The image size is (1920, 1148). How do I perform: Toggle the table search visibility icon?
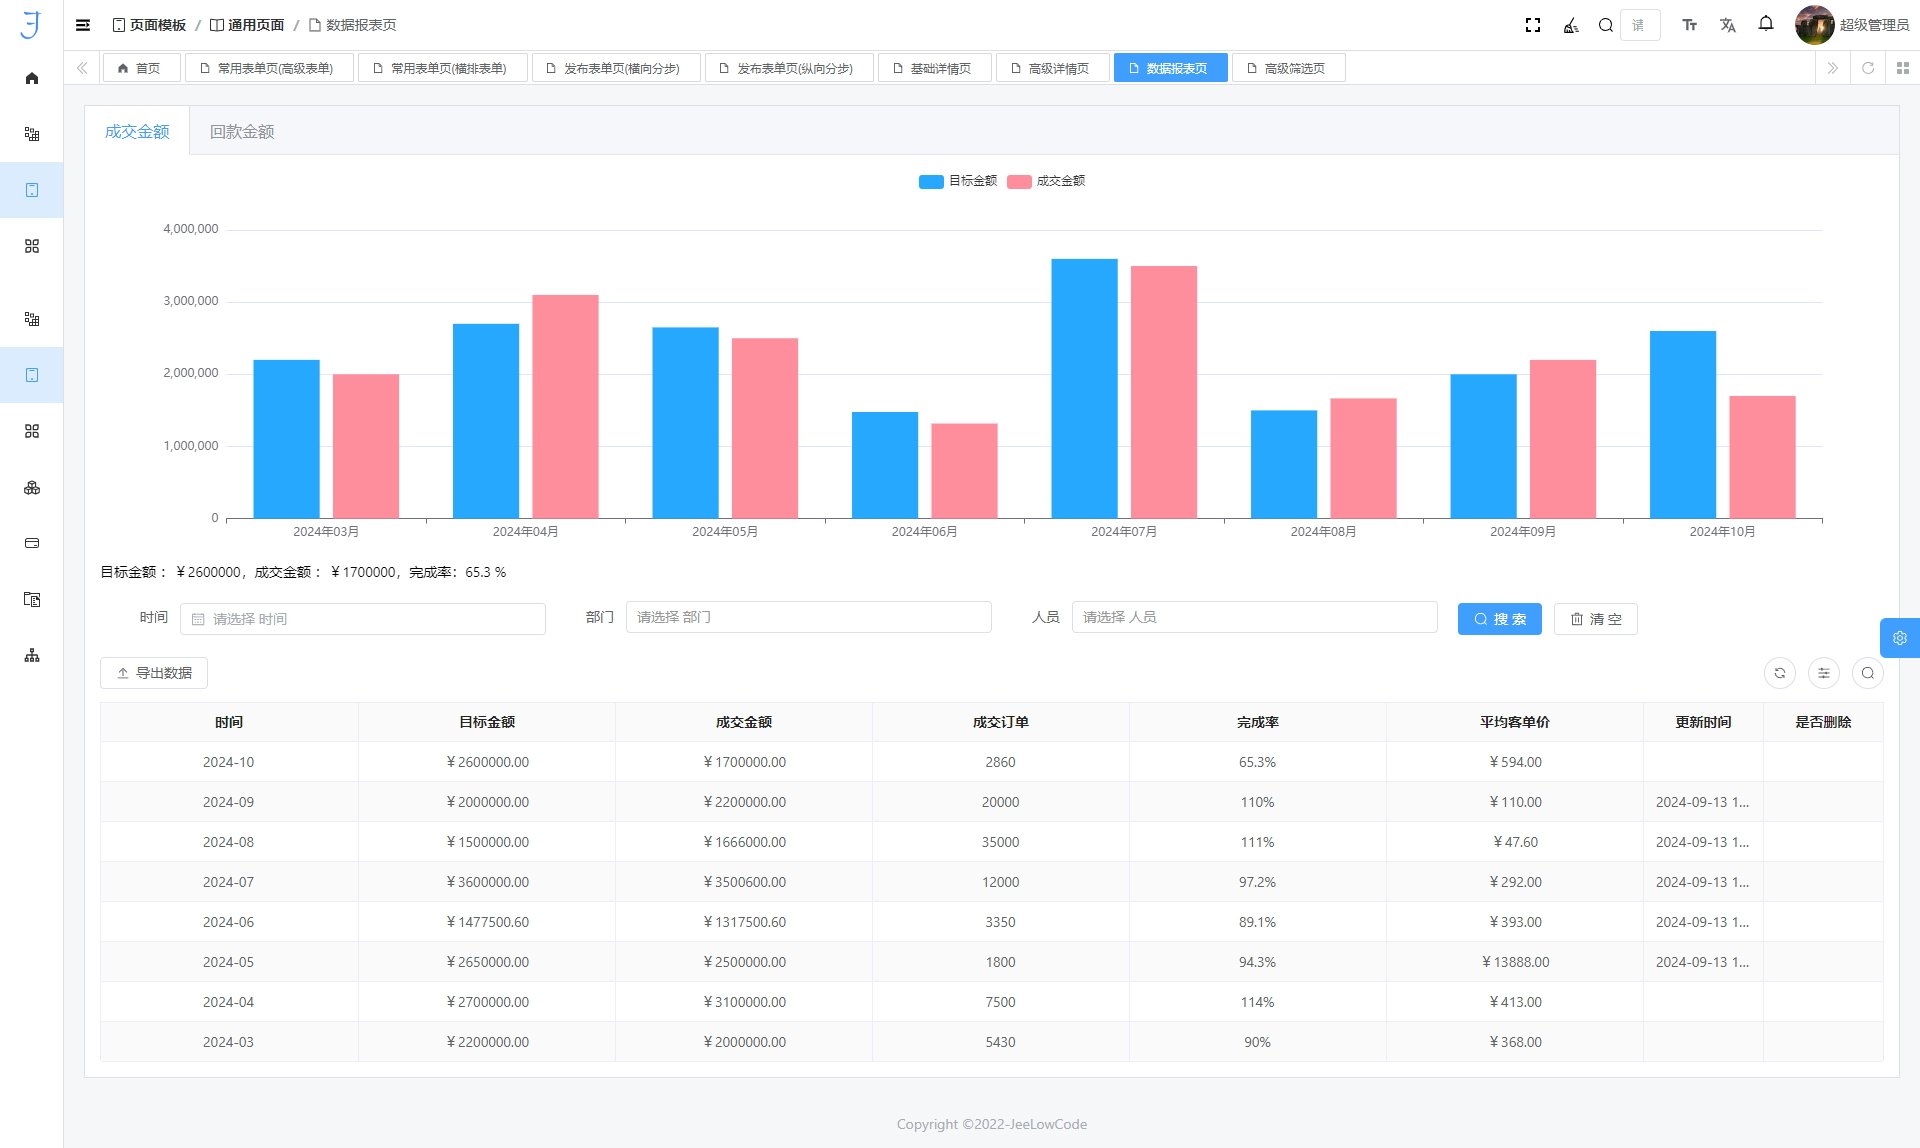tap(1867, 673)
